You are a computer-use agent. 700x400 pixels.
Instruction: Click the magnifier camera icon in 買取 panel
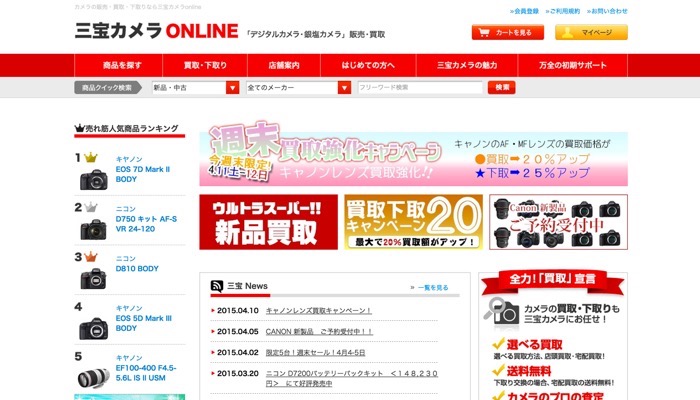(x=501, y=310)
